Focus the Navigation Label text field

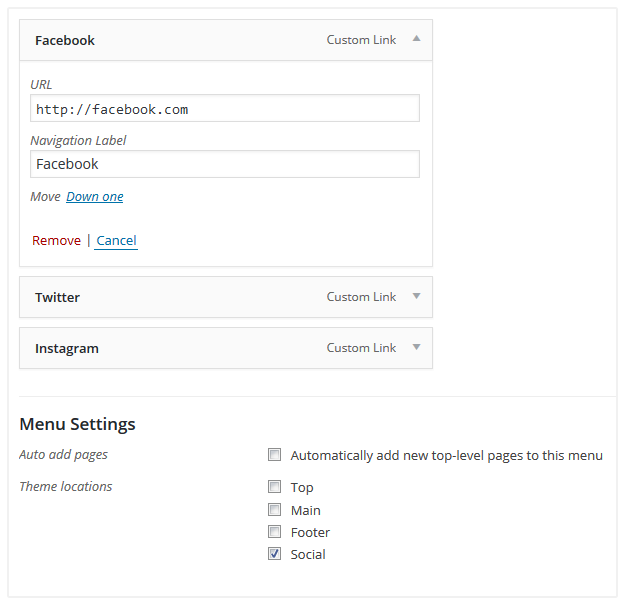(225, 164)
